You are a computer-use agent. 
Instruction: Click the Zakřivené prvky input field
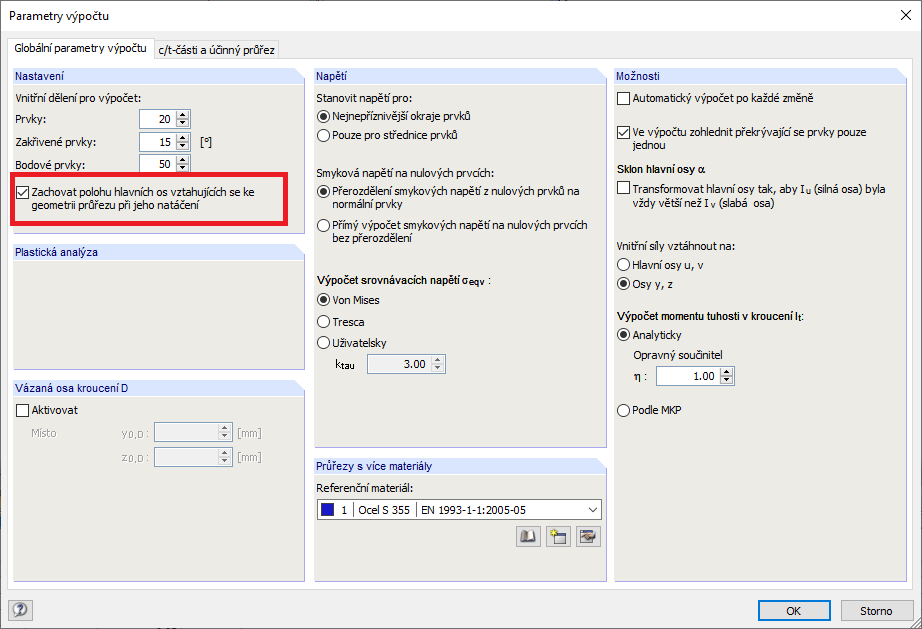pos(158,142)
